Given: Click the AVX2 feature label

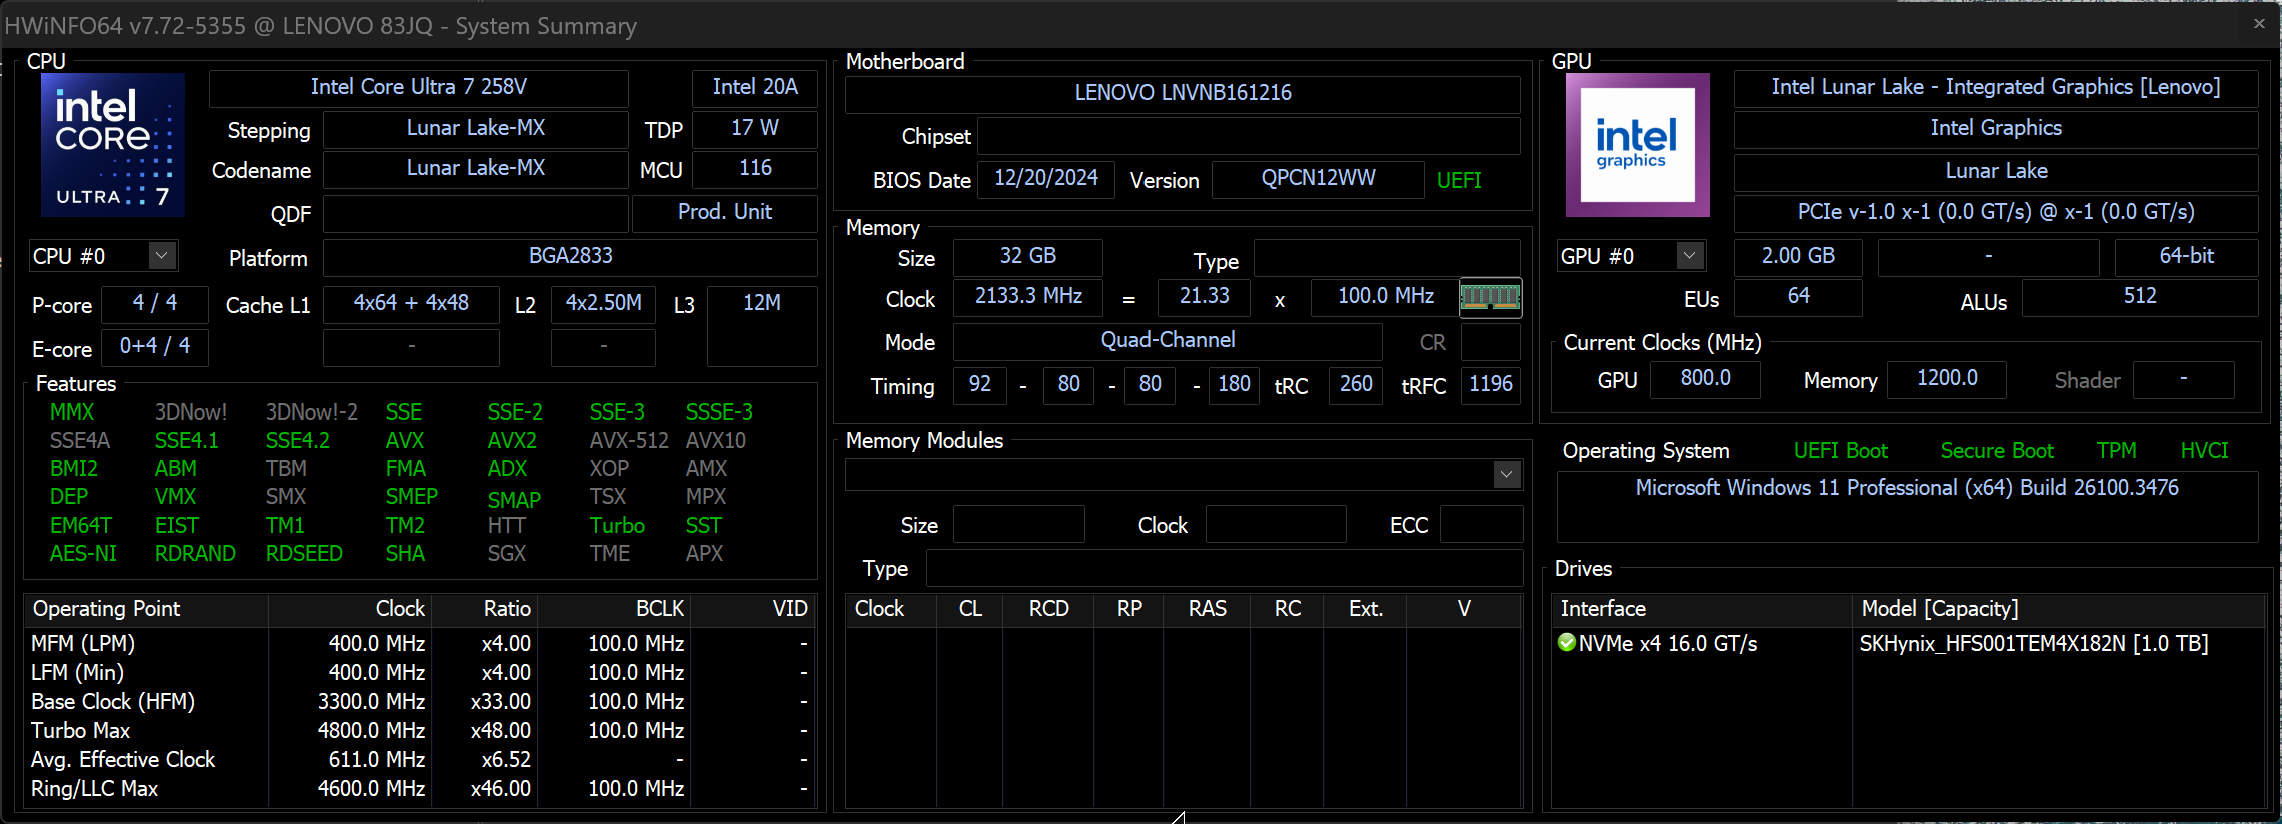Looking at the screenshot, I should 512,441.
